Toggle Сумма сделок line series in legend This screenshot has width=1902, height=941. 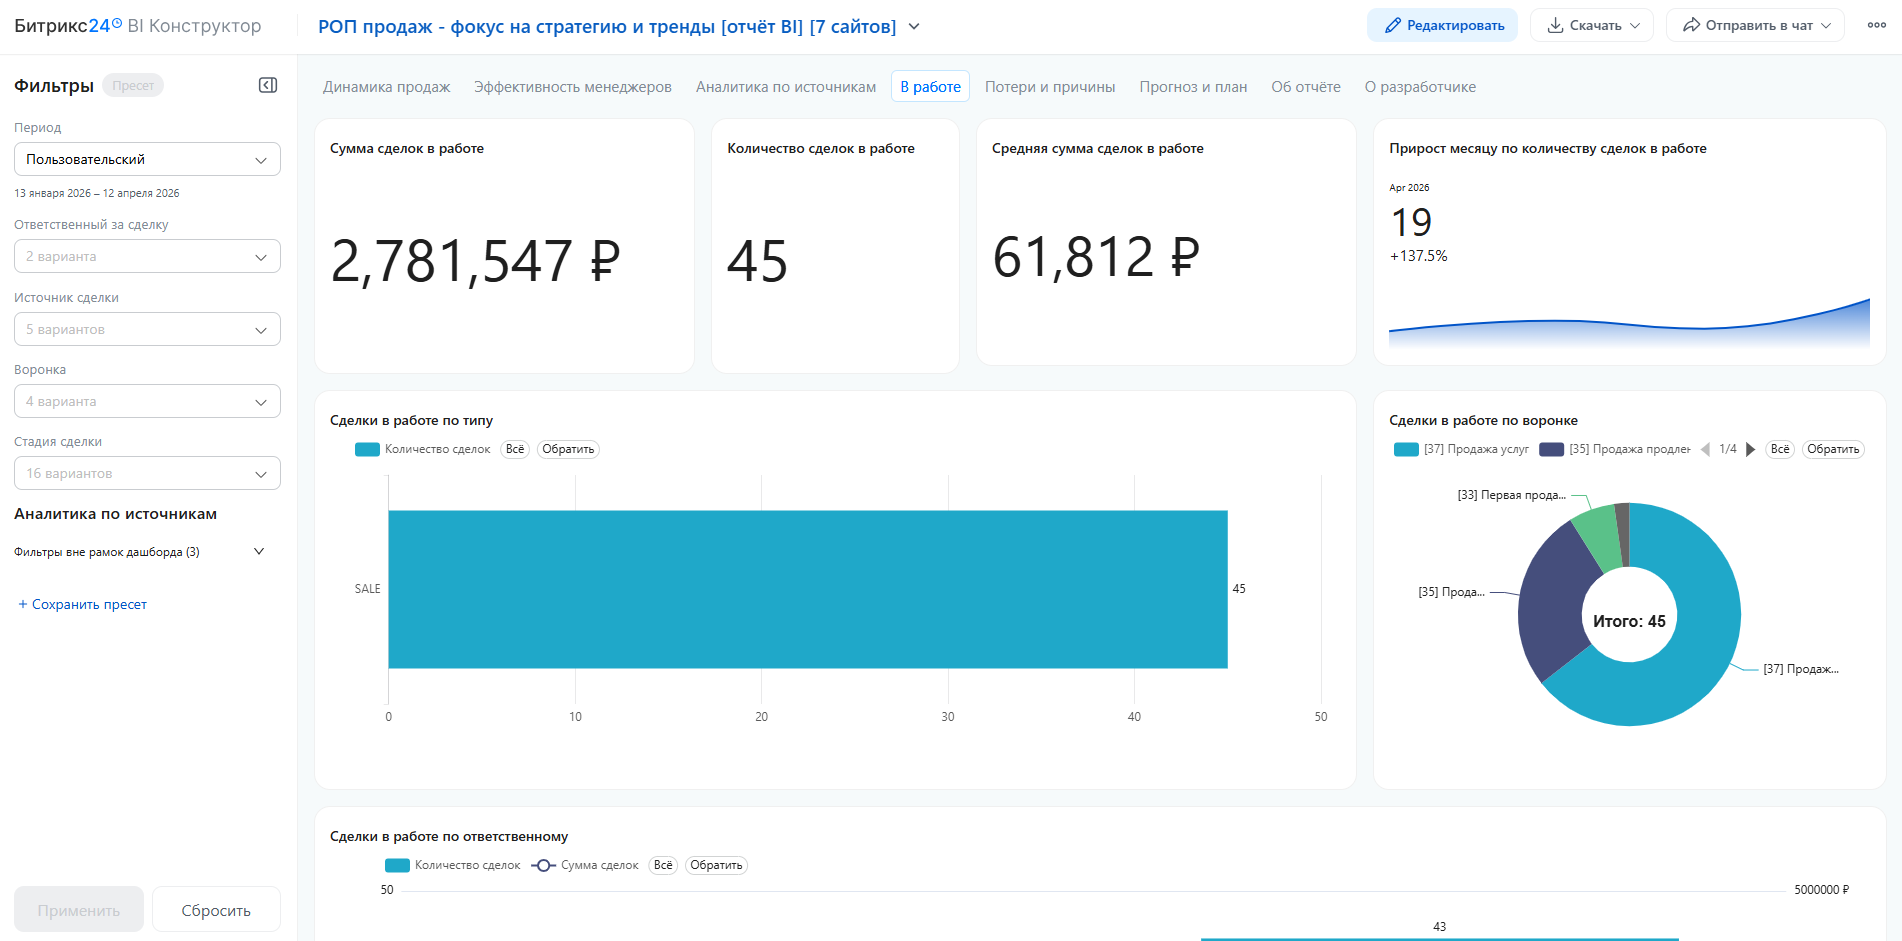pyautogui.click(x=586, y=866)
